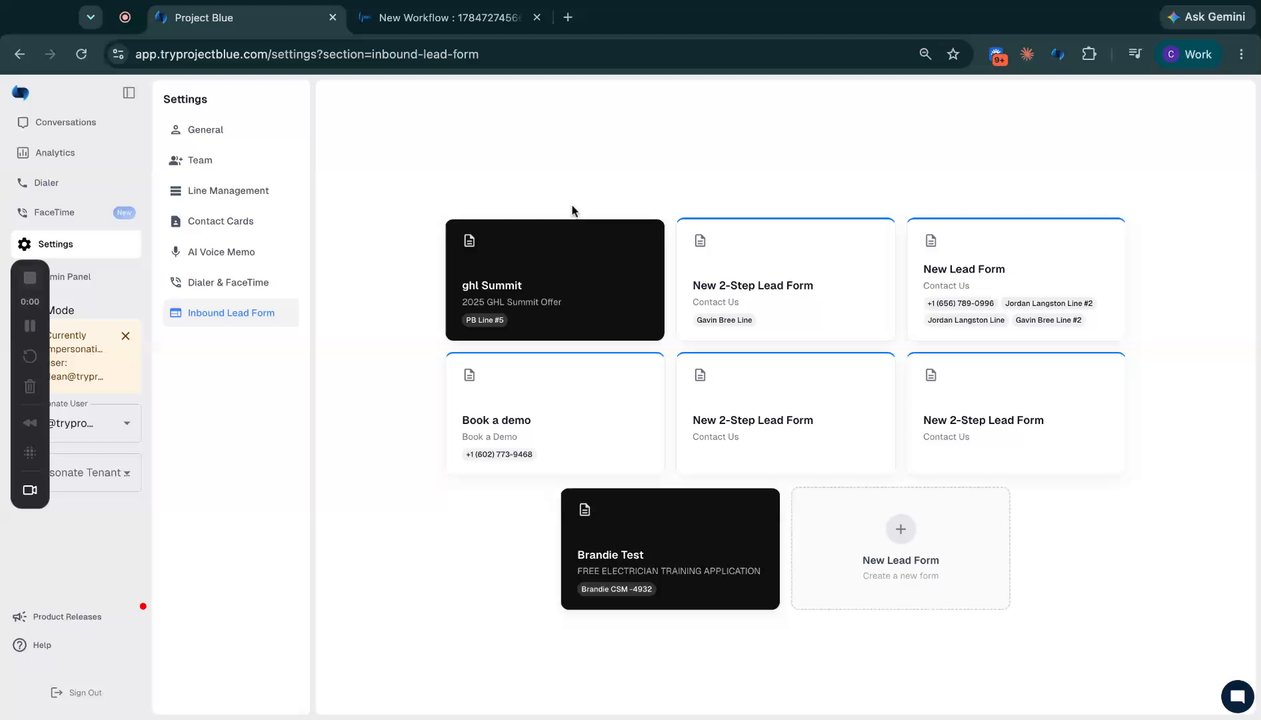Dismiss the impersonation notice with the X
Screen dimensions: 1261x720
(125, 336)
